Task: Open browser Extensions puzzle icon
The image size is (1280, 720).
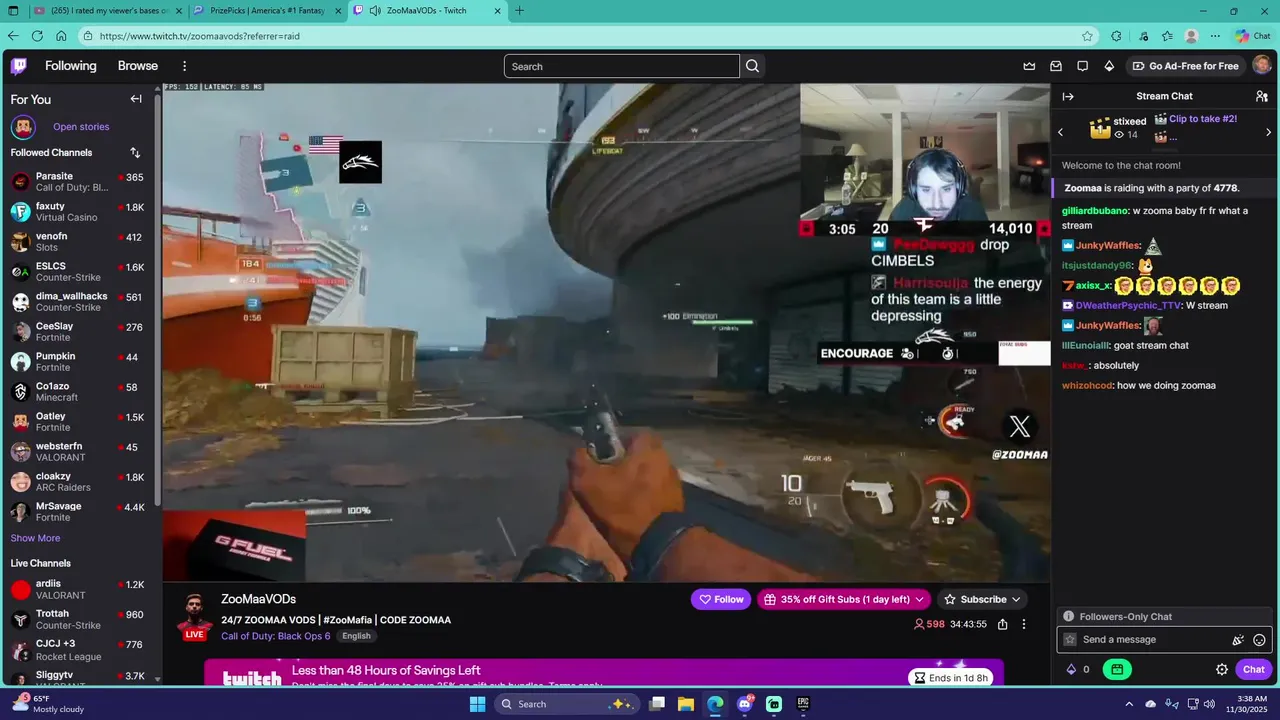Action: 1116,36
